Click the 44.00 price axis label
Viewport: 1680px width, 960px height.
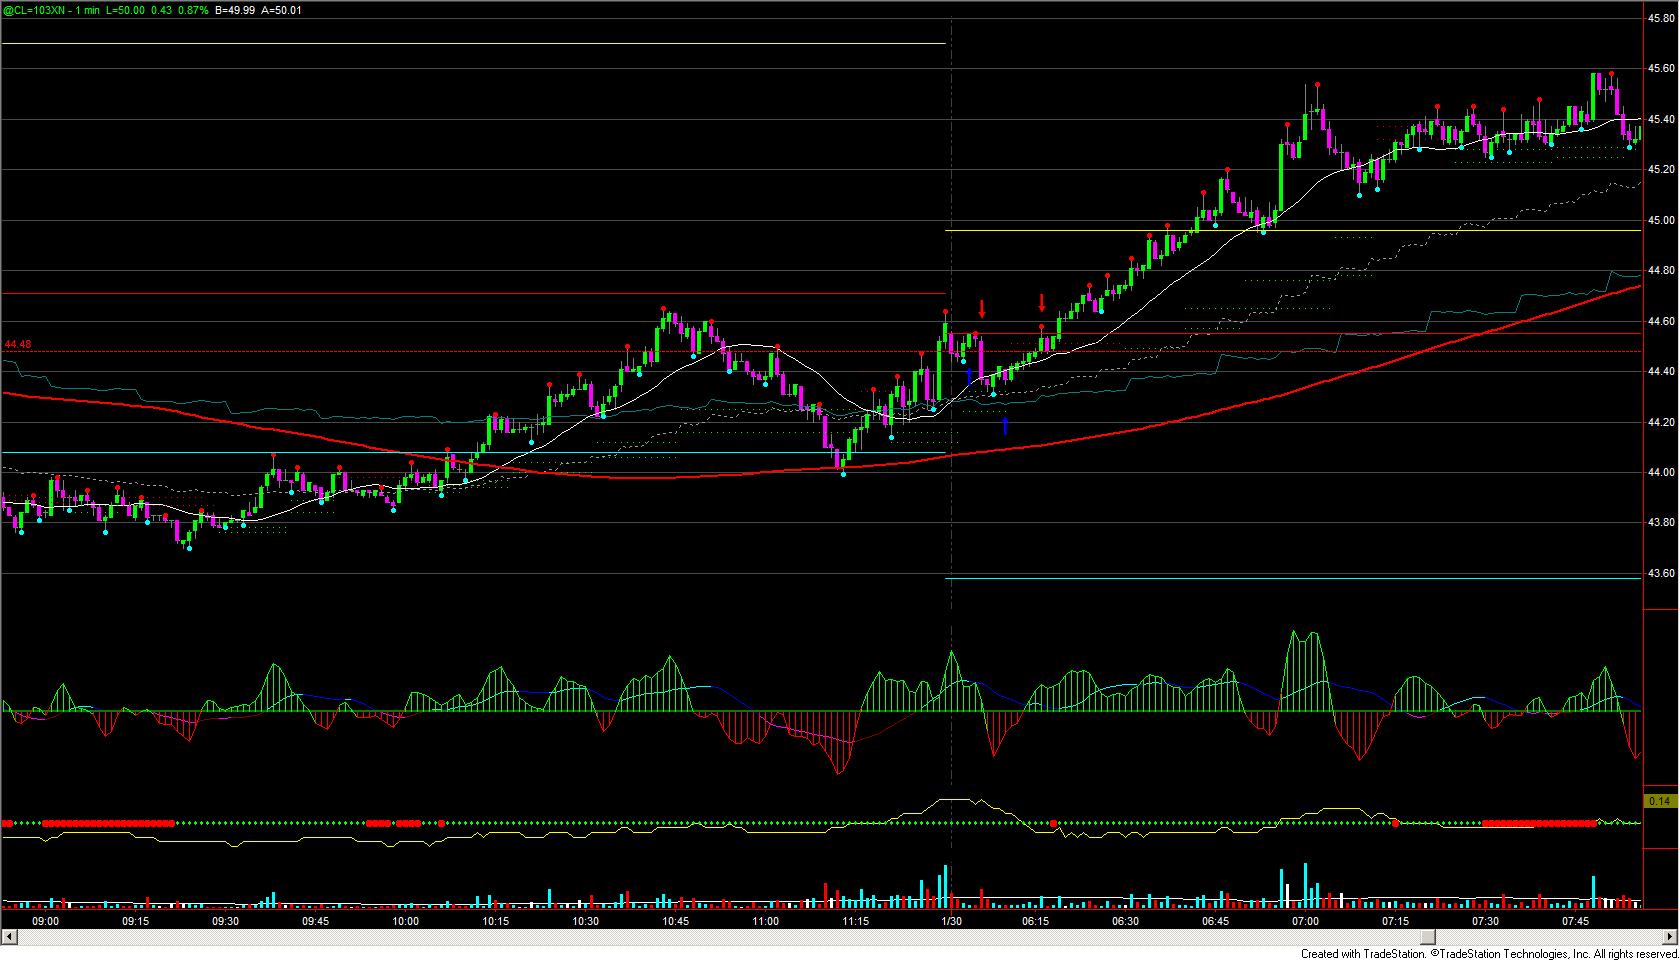[x=1661, y=473]
